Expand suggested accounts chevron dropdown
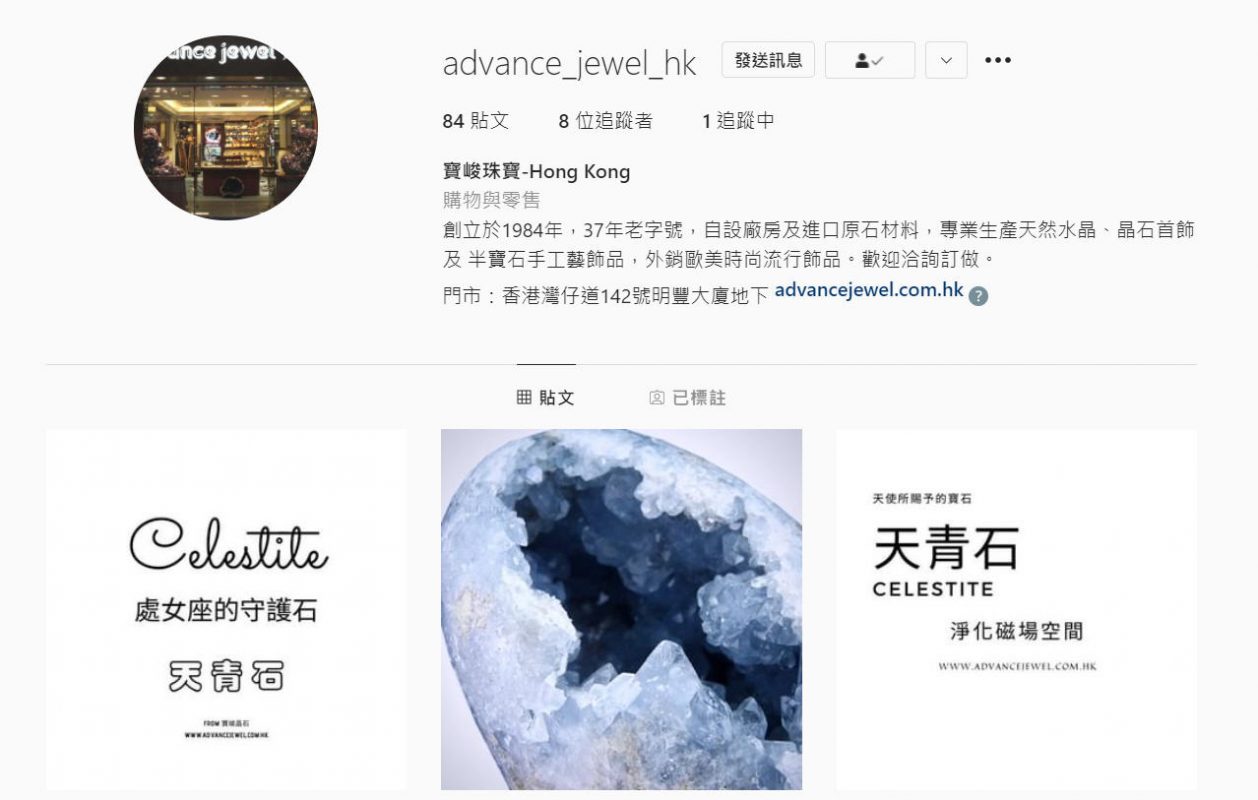The width and height of the screenshot is (1258, 800). [x=946, y=60]
